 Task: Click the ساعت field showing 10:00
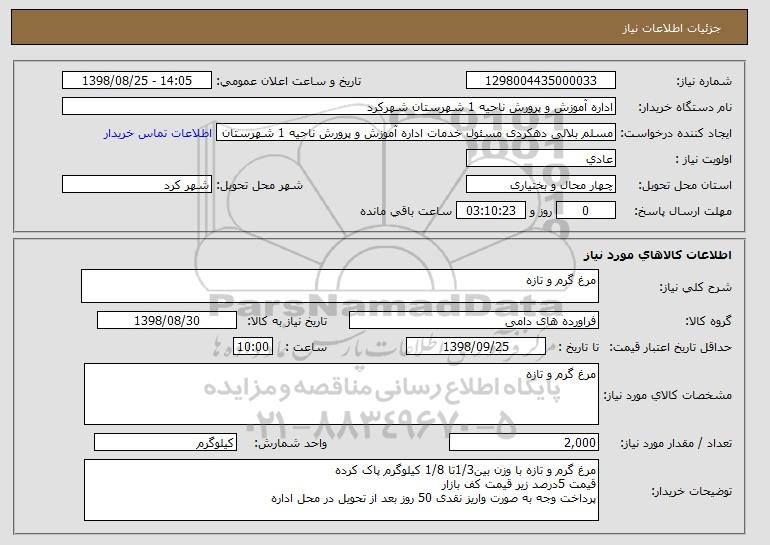(253, 347)
